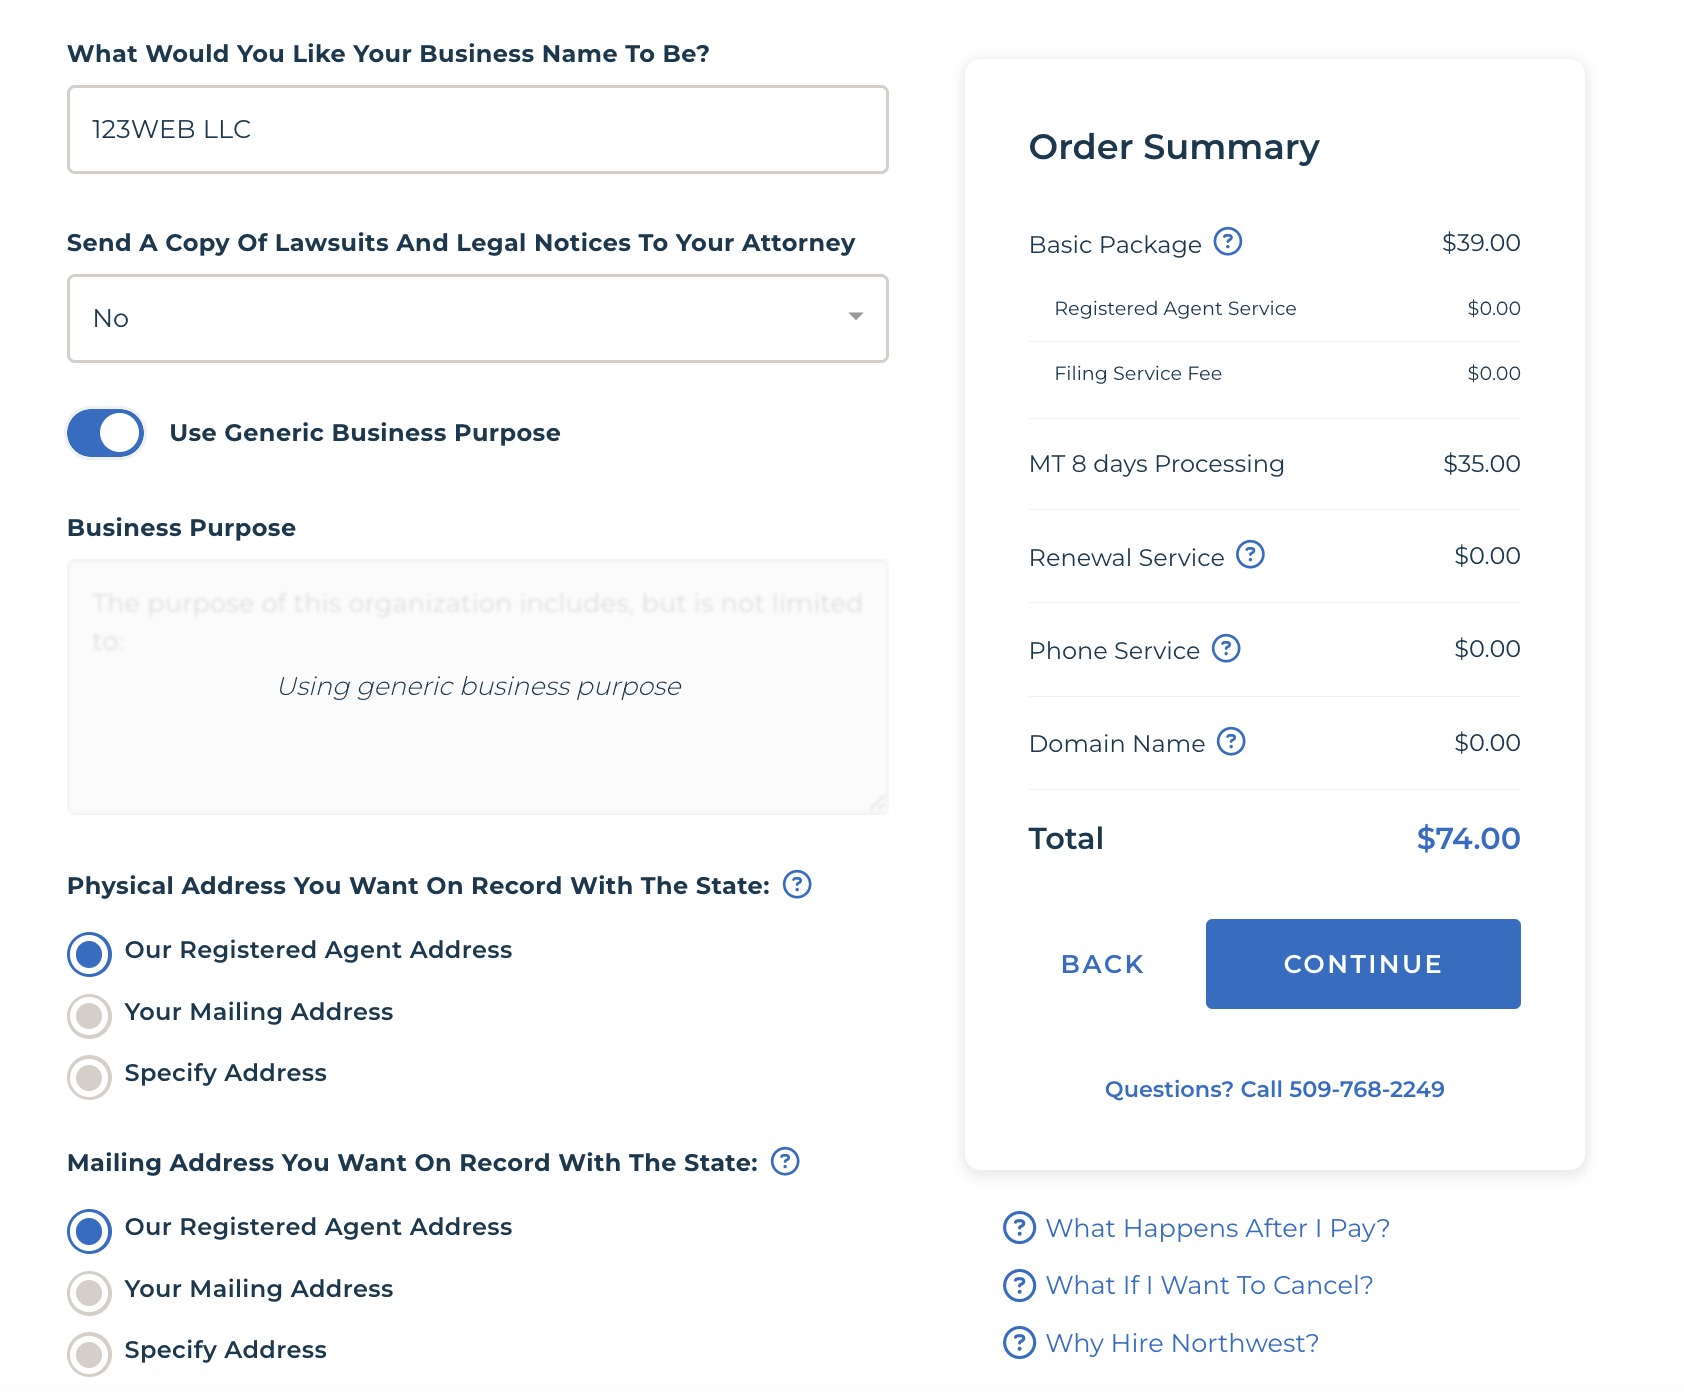Toggle Use Generic Business Purpose switch
1684x1392 pixels.
[x=106, y=433]
